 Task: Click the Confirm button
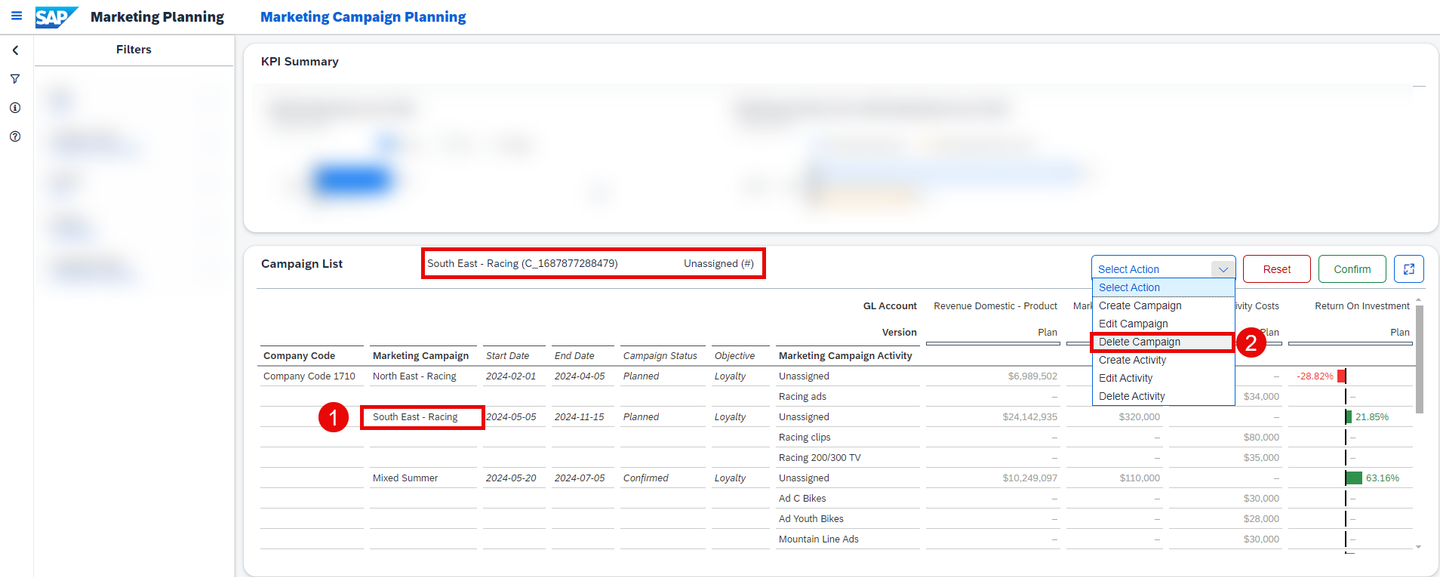pyautogui.click(x=1352, y=269)
